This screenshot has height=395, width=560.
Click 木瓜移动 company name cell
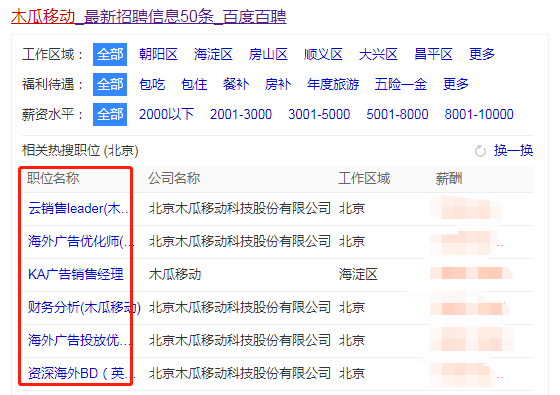175,274
